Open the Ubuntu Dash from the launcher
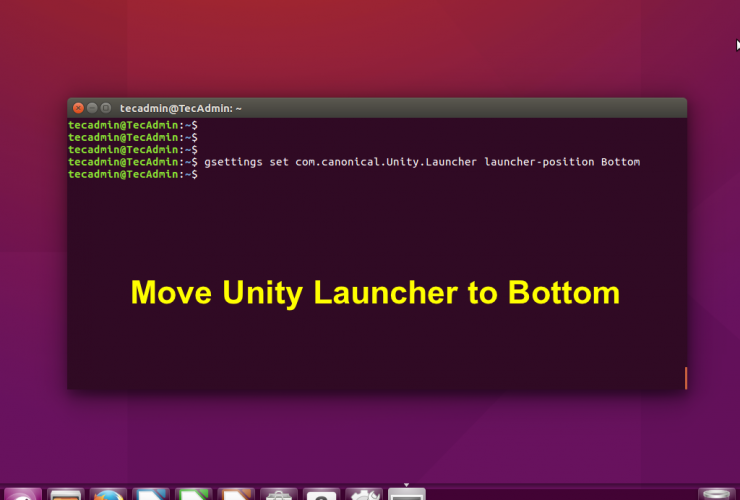This screenshot has height=500, width=740. pyautogui.click(x=23, y=493)
